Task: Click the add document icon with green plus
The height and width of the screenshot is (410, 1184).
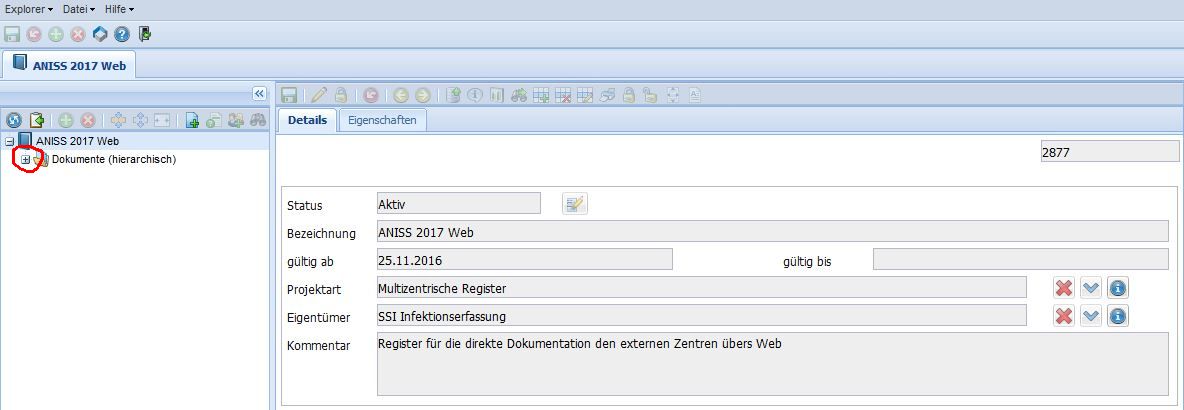Action: point(192,120)
